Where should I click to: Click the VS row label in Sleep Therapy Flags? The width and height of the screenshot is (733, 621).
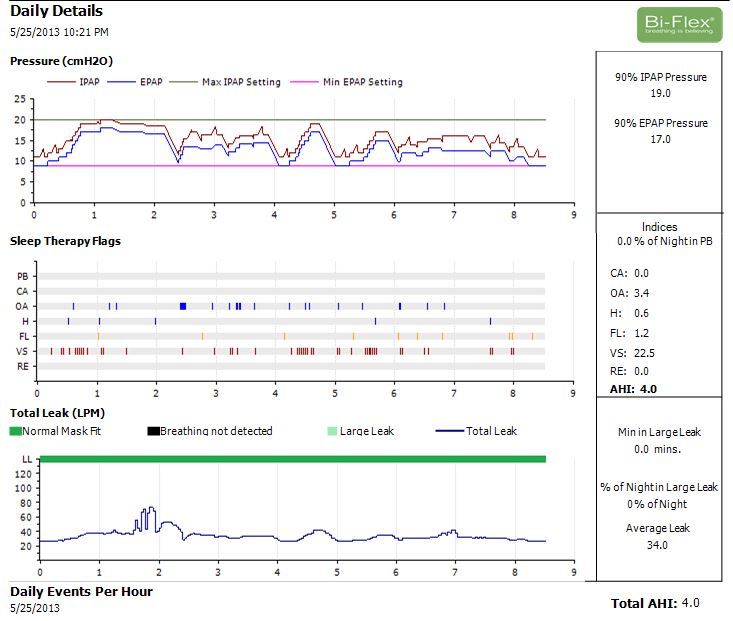point(22,352)
